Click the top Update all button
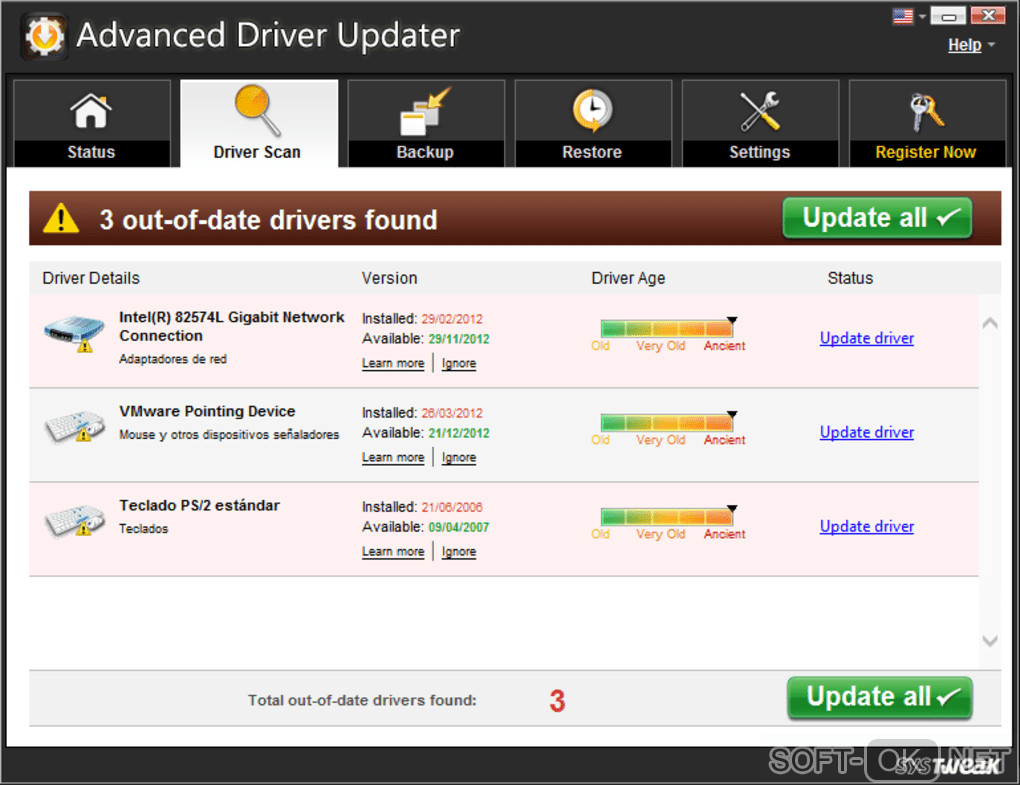Screen dimensions: 1020x785 [x=877, y=218]
